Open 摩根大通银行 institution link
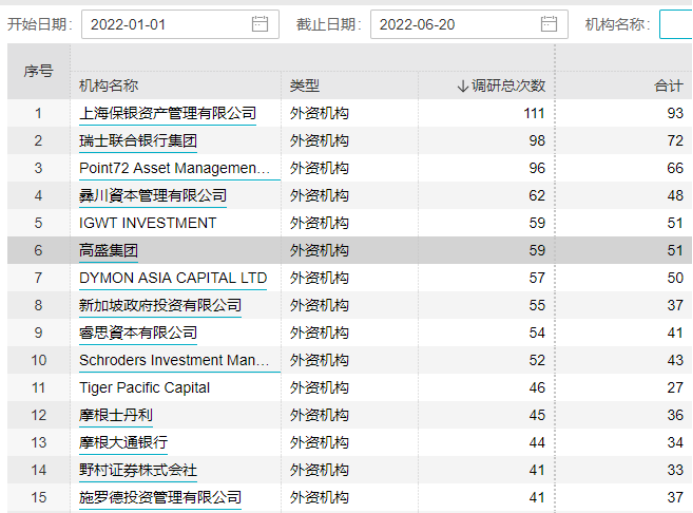The width and height of the screenshot is (693, 513). tap(123, 442)
